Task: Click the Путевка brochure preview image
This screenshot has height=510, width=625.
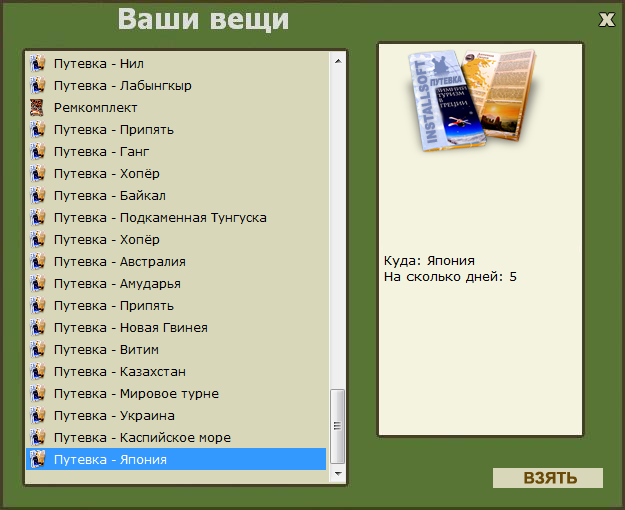Action: pyautogui.click(x=472, y=100)
